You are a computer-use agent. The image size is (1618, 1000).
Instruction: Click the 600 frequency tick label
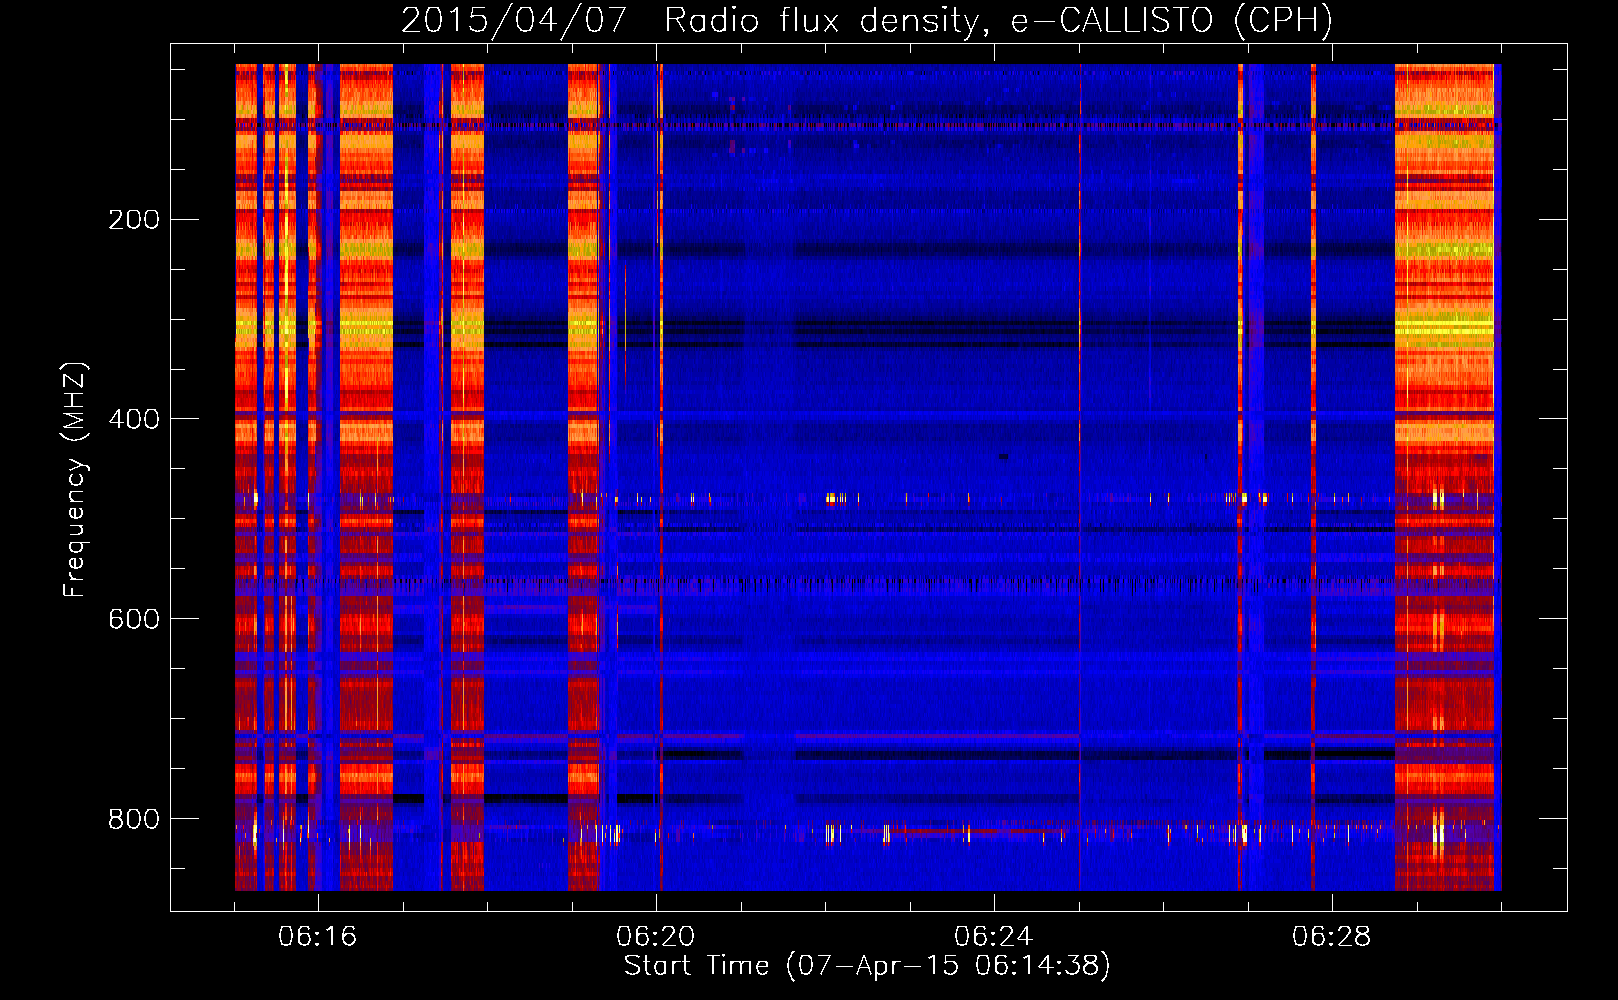coord(134,619)
